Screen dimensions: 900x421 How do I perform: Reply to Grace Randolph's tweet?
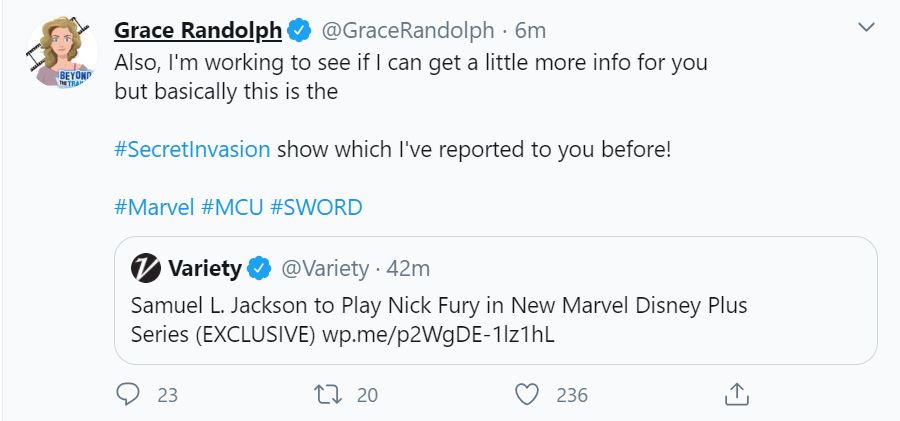[127, 395]
